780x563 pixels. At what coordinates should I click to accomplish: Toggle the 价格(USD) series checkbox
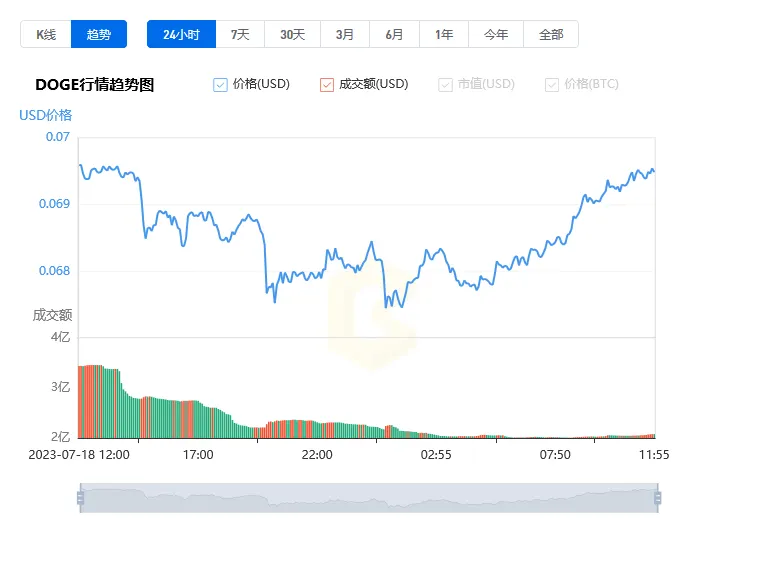coord(221,85)
